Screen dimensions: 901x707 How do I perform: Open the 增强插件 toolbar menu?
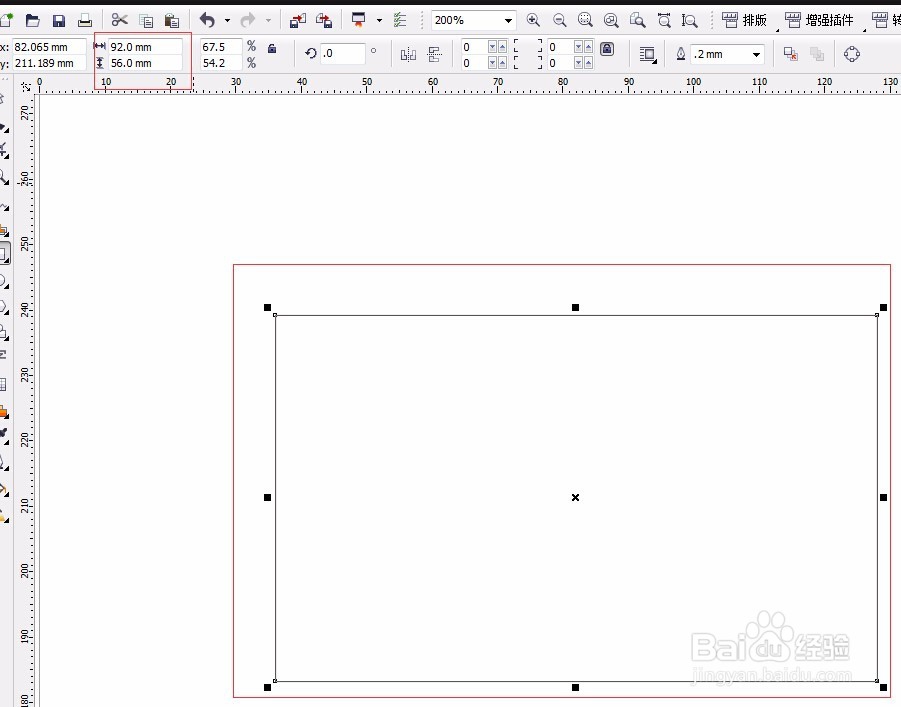[x=820, y=21]
